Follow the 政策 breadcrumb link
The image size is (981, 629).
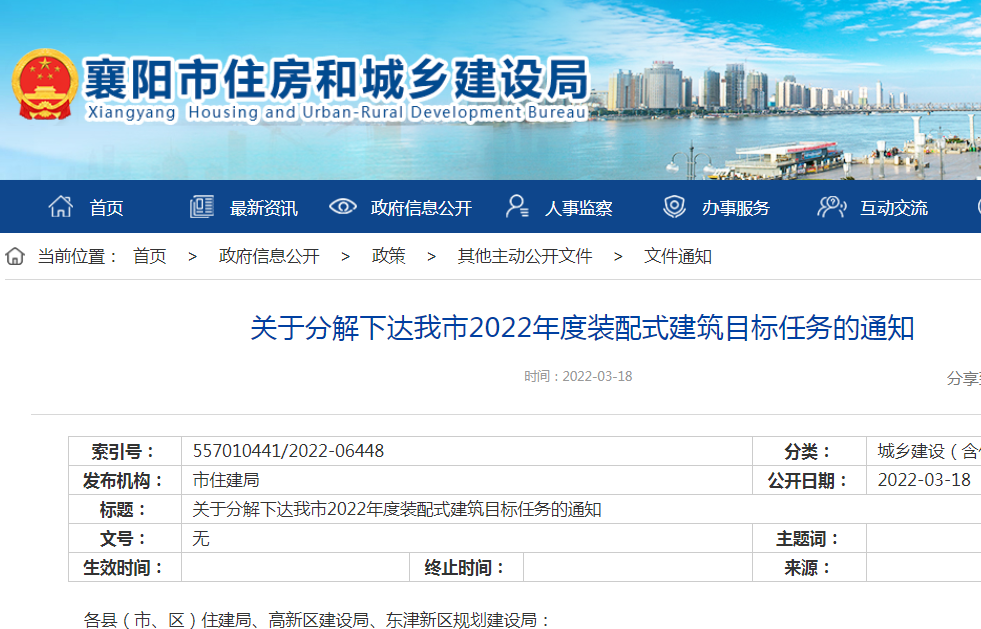(x=389, y=257)
